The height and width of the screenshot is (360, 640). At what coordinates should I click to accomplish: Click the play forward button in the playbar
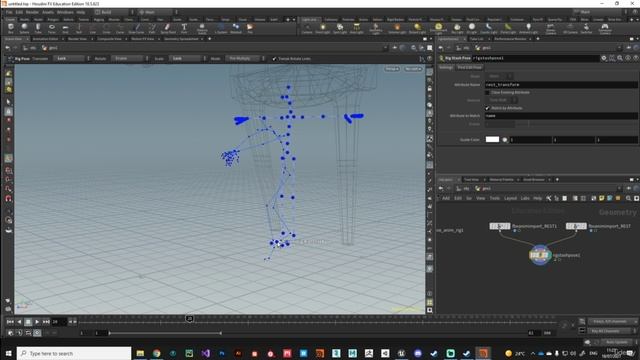click(37, 322)
